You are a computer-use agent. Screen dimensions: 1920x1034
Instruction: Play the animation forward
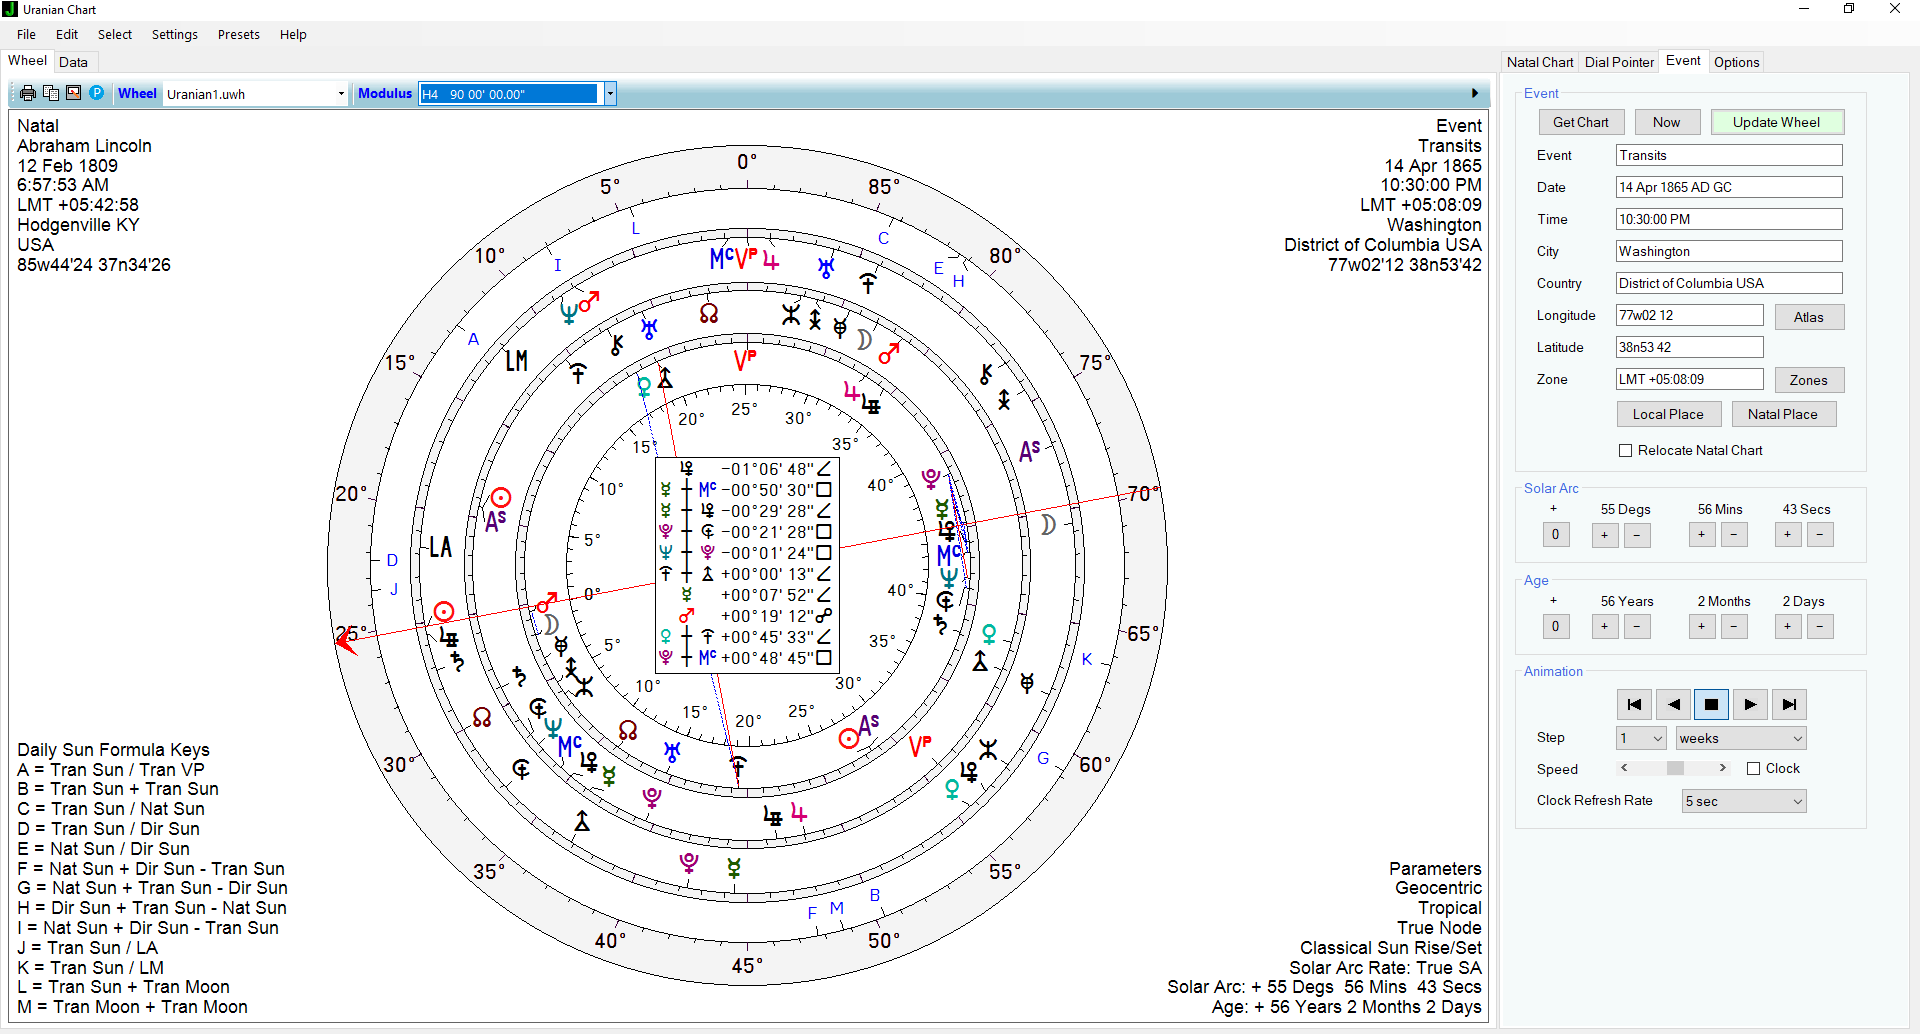[1750, 704]
